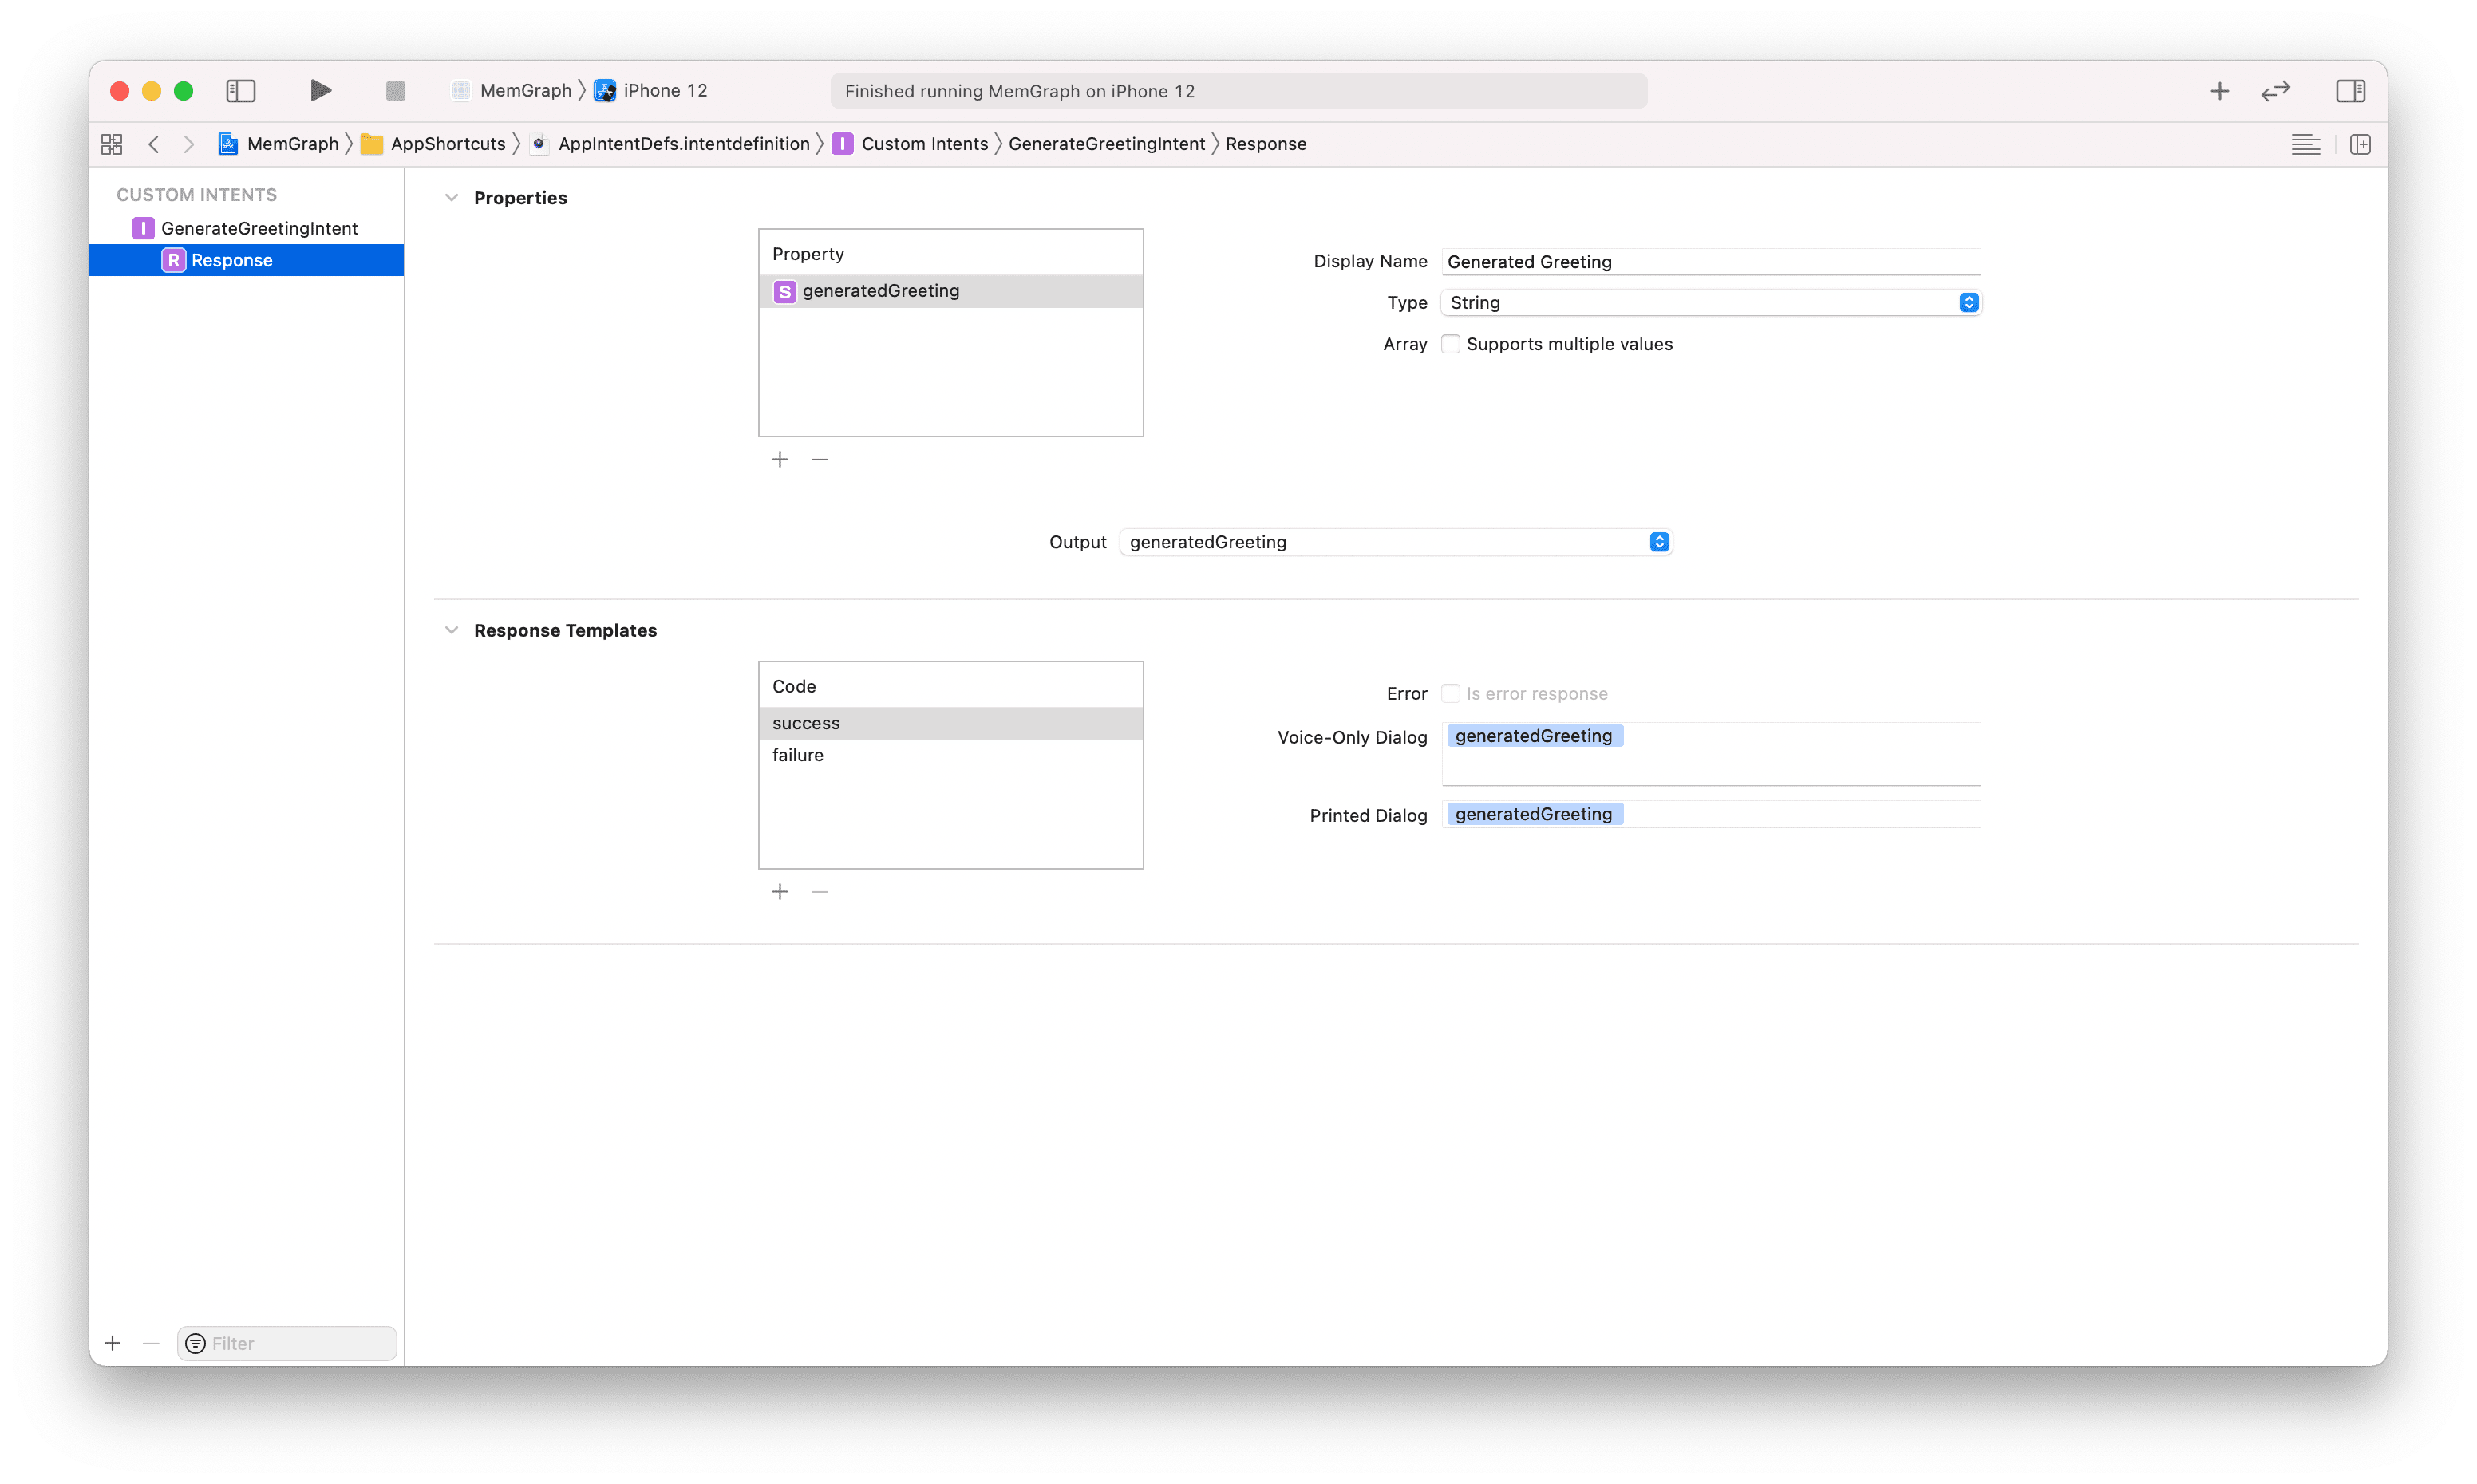Collapse the Properties section
This screenshot has width=2477, height=1484.
pyautogui.click(x=452, y=198)
